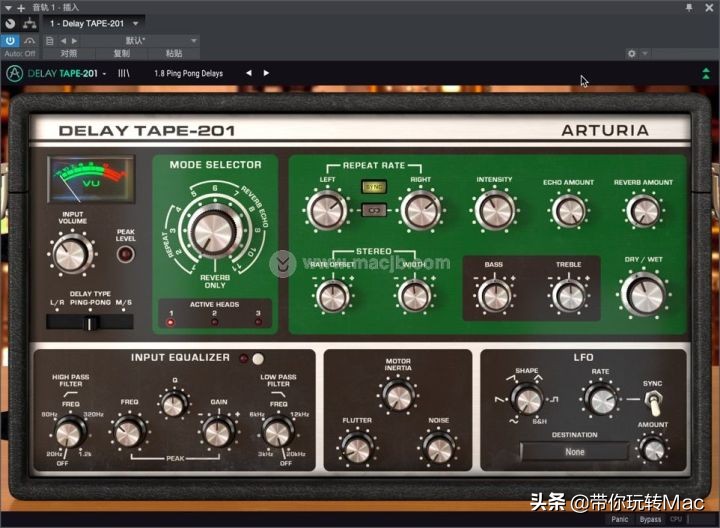Screen dimensions: 720x528
Task: Select next host preset small arrow
Action: click(x=74, y=41)
